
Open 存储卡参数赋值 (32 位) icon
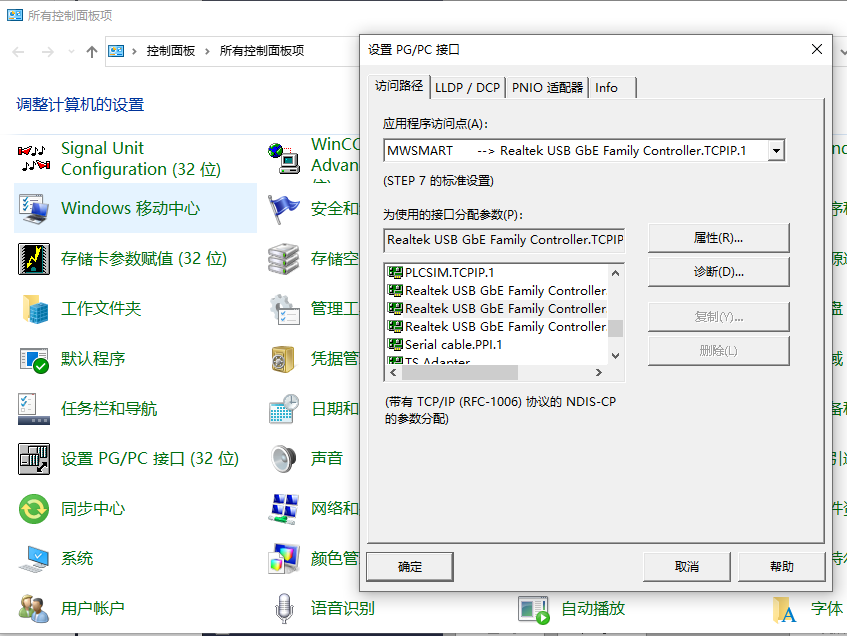coord(33,259)
